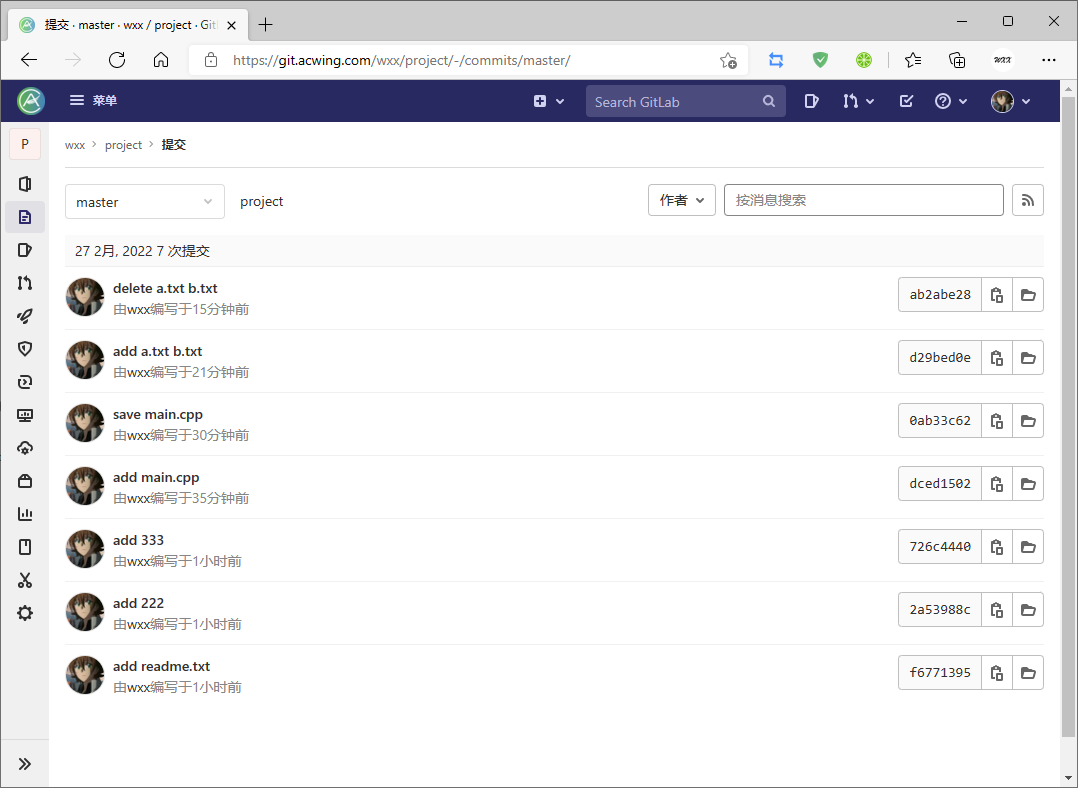The image size is (1078, 788).
Task: Open commit 'add main.cpp'
Action: tap(156, 477)
